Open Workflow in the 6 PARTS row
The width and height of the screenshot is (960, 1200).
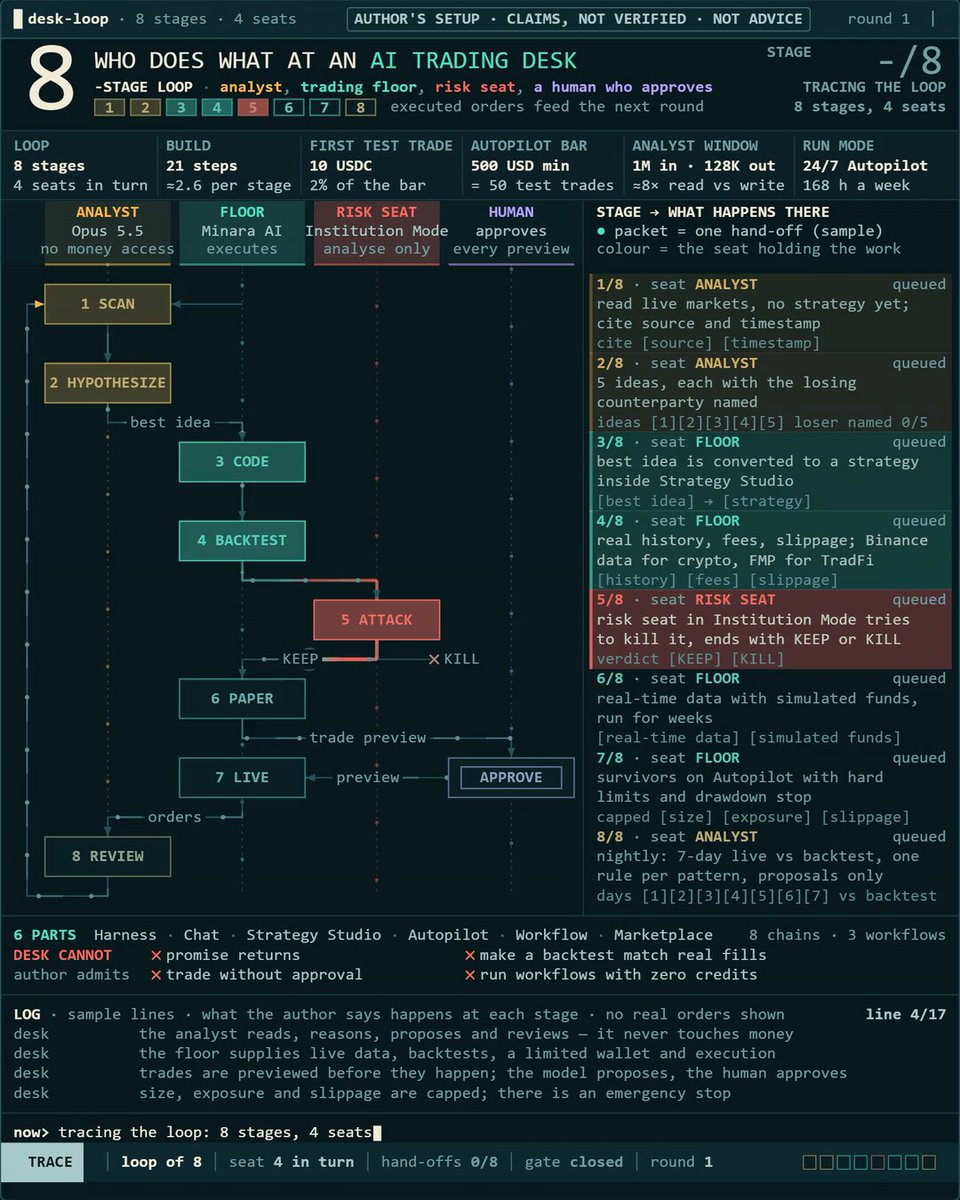(551, 935)
